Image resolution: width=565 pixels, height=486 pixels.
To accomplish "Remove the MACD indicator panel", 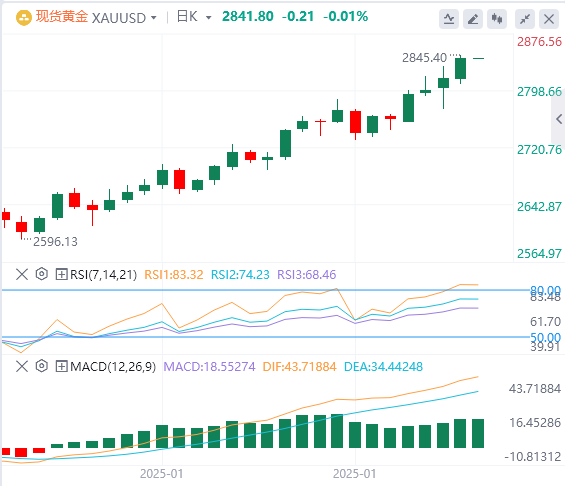I will (x=22, y=367).
